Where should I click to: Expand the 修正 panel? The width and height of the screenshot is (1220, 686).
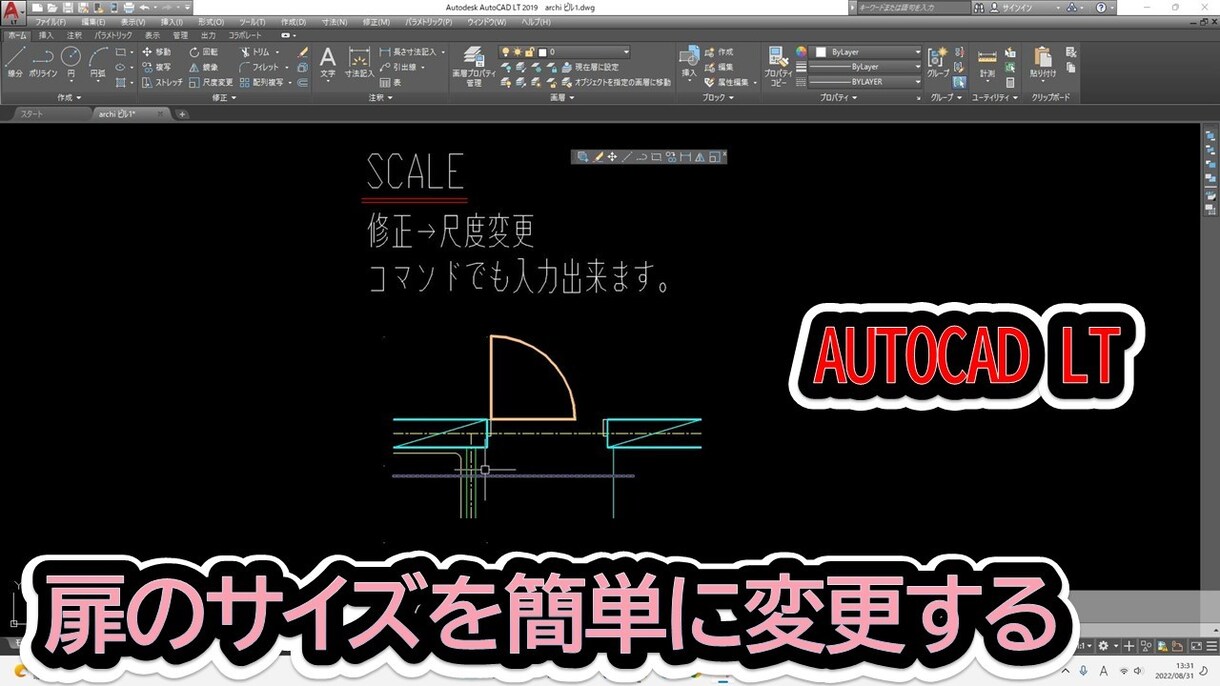point(225,98)
